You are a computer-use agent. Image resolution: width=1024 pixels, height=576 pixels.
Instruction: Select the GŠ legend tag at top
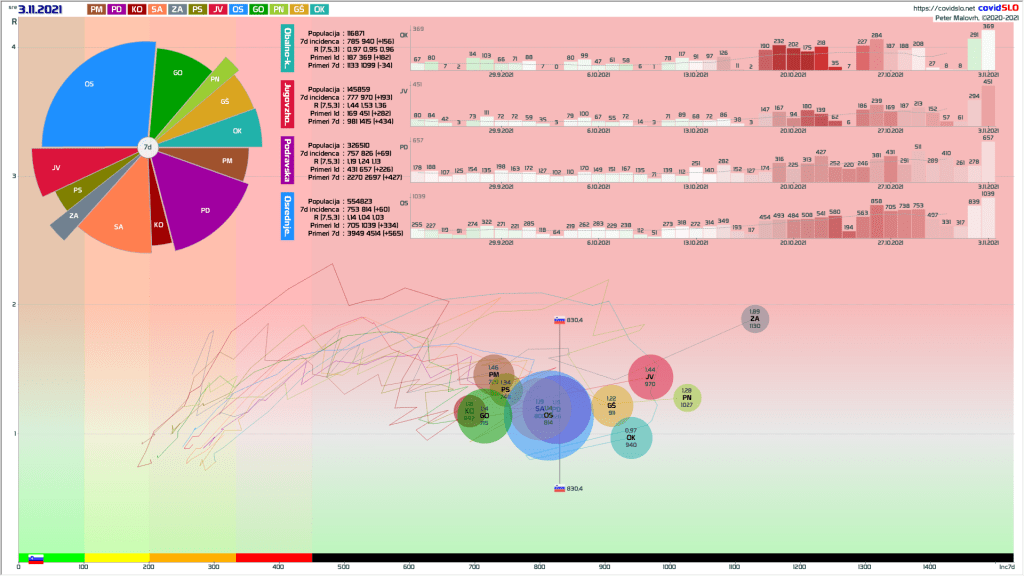tap(299, 9)
